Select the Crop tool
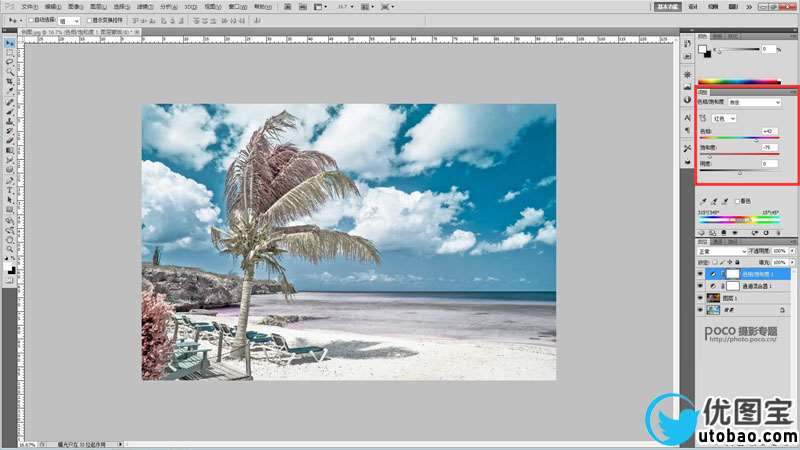The width and height of the screenshot is (800, 450). (9, 81)
